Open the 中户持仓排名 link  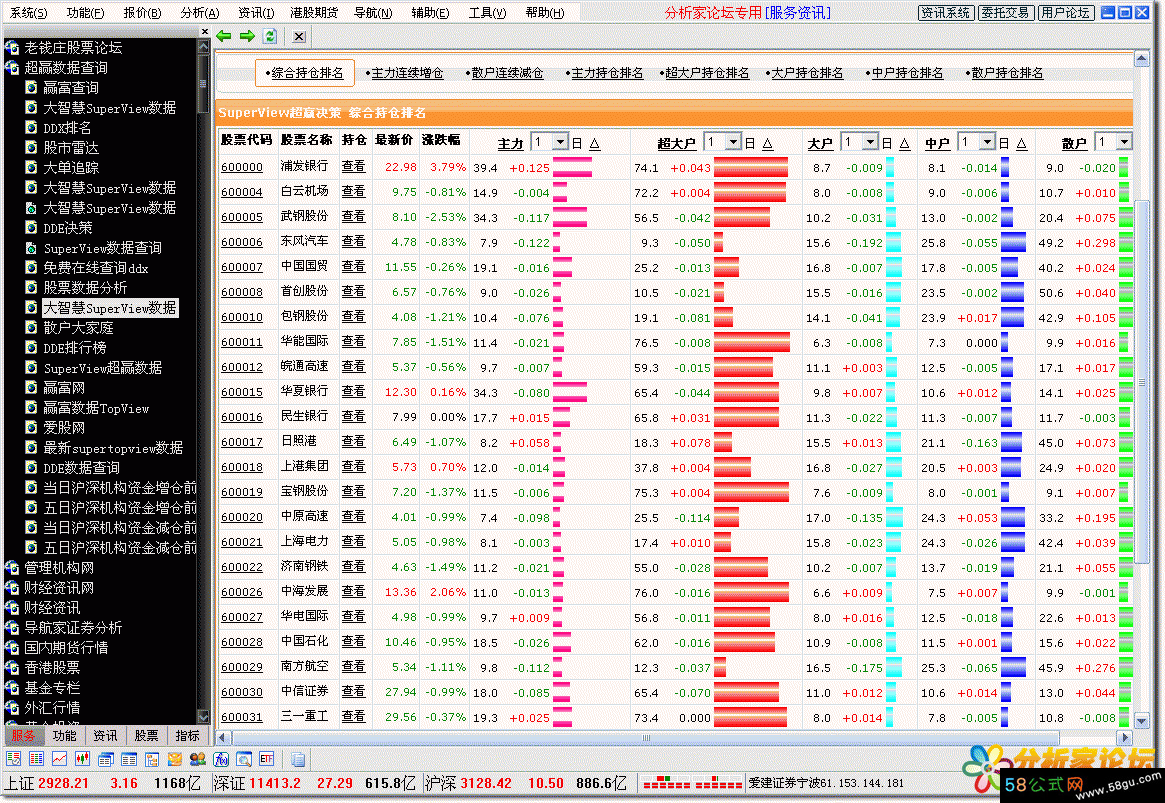point(907,73)
